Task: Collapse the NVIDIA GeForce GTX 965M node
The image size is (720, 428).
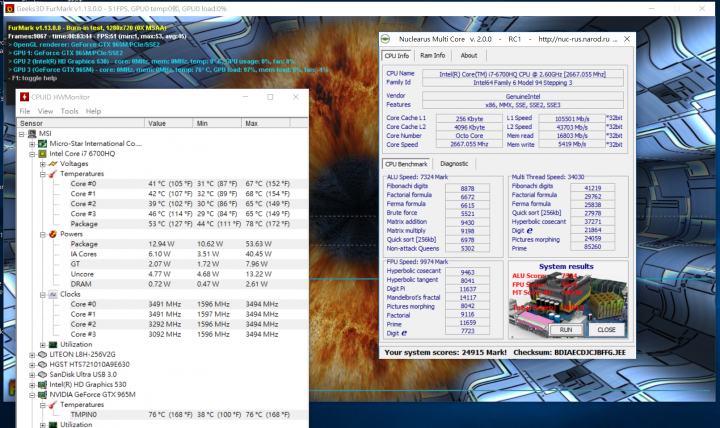Action: tap(32, 395)
